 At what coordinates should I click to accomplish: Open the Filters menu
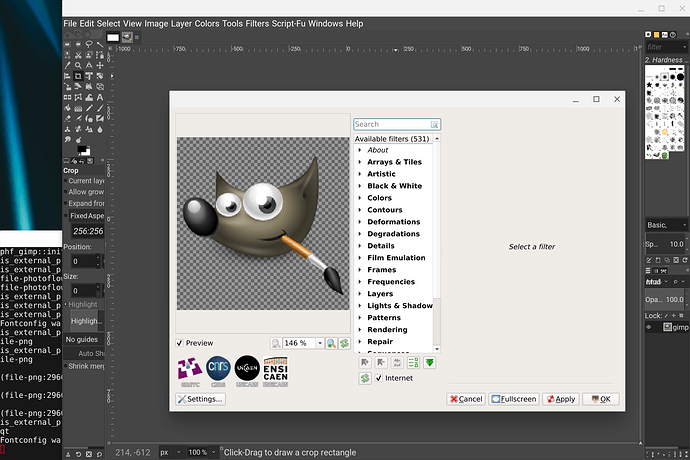(257, 24)
